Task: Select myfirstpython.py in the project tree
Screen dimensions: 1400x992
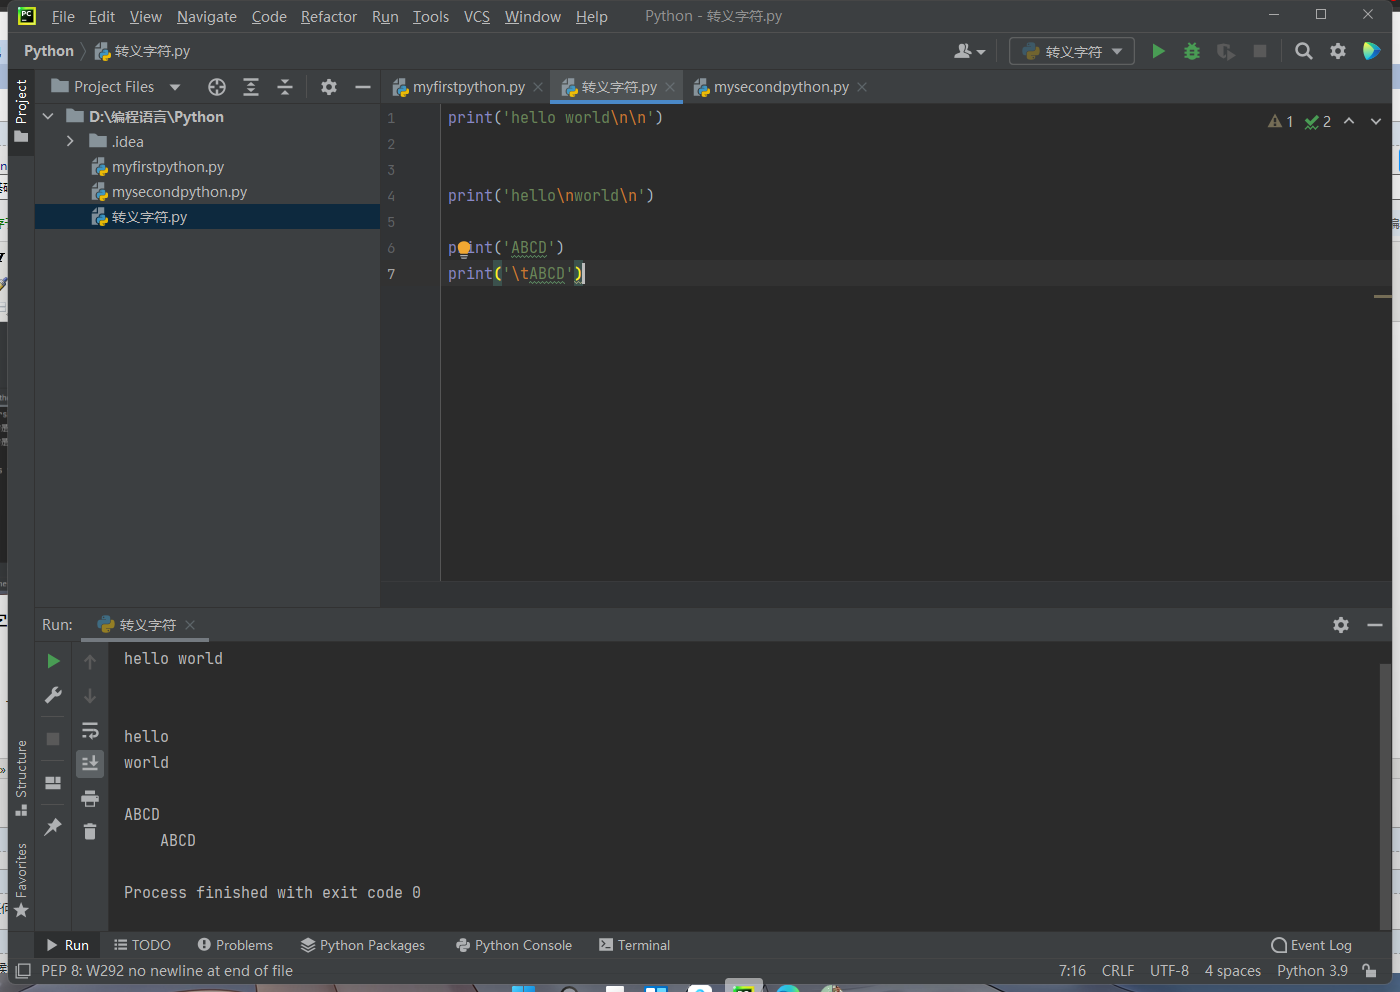Action: coord(167,167)
